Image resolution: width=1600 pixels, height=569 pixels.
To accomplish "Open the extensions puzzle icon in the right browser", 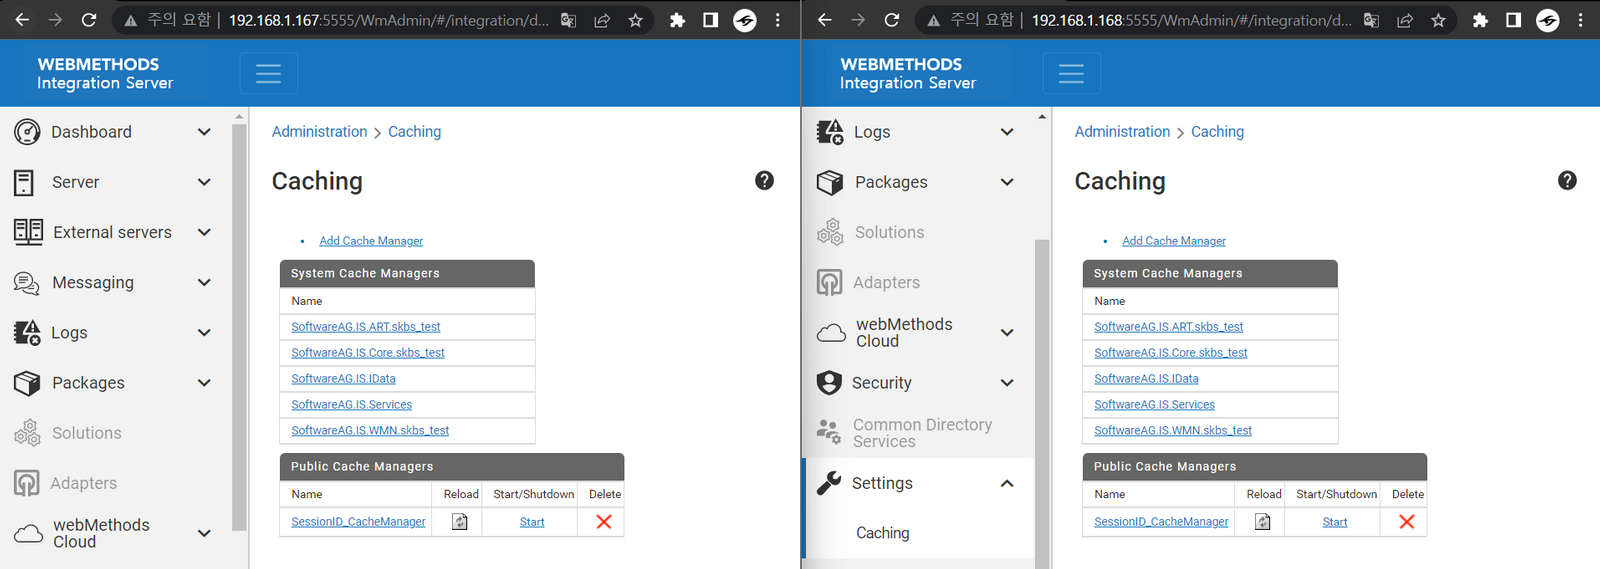I will coord(1480,20).
